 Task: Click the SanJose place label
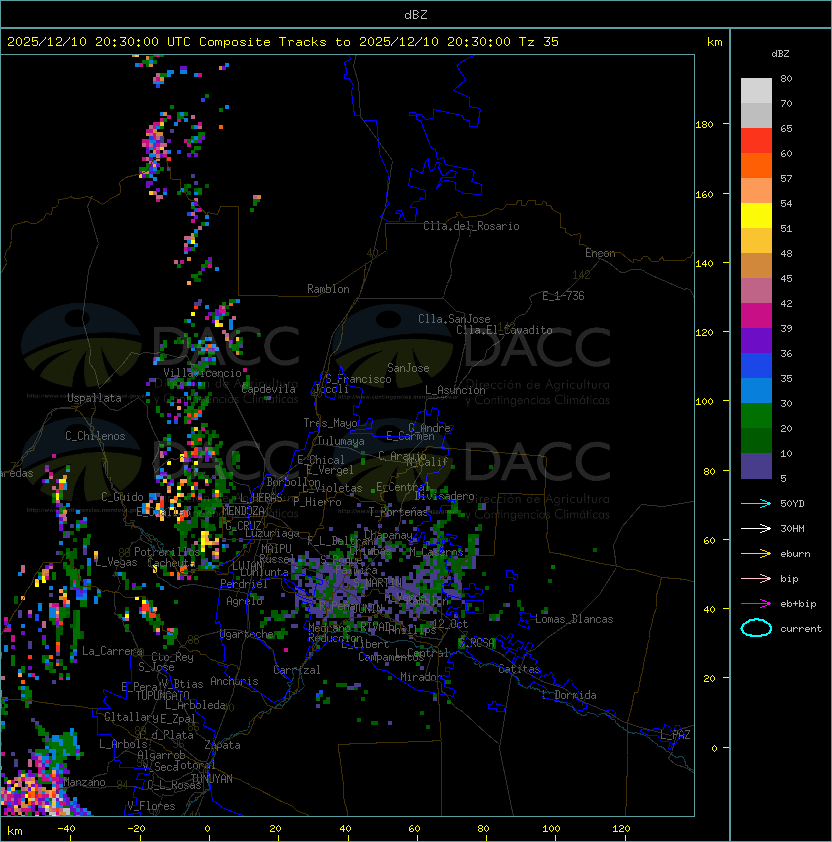point(408,368)
